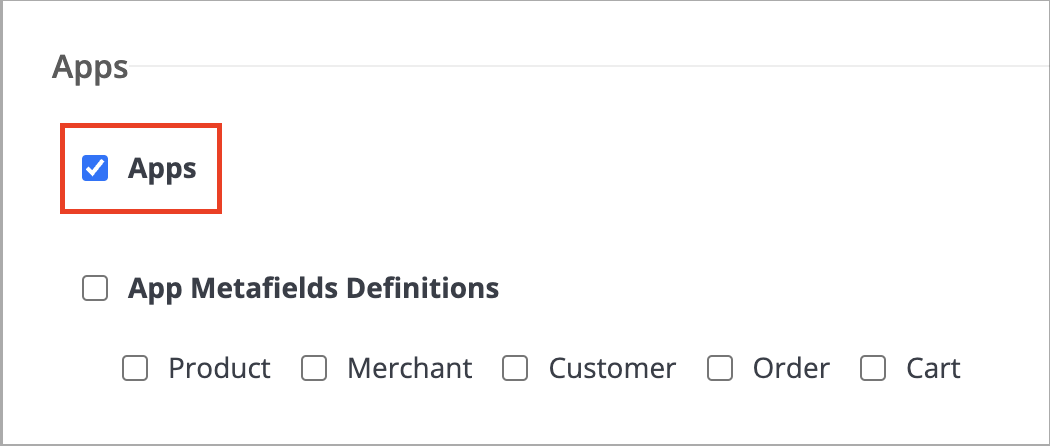Click the word Metafields in the bold label
Image resolution: width=1050 pixels, height=446 pixels.
tap(265, 289)
